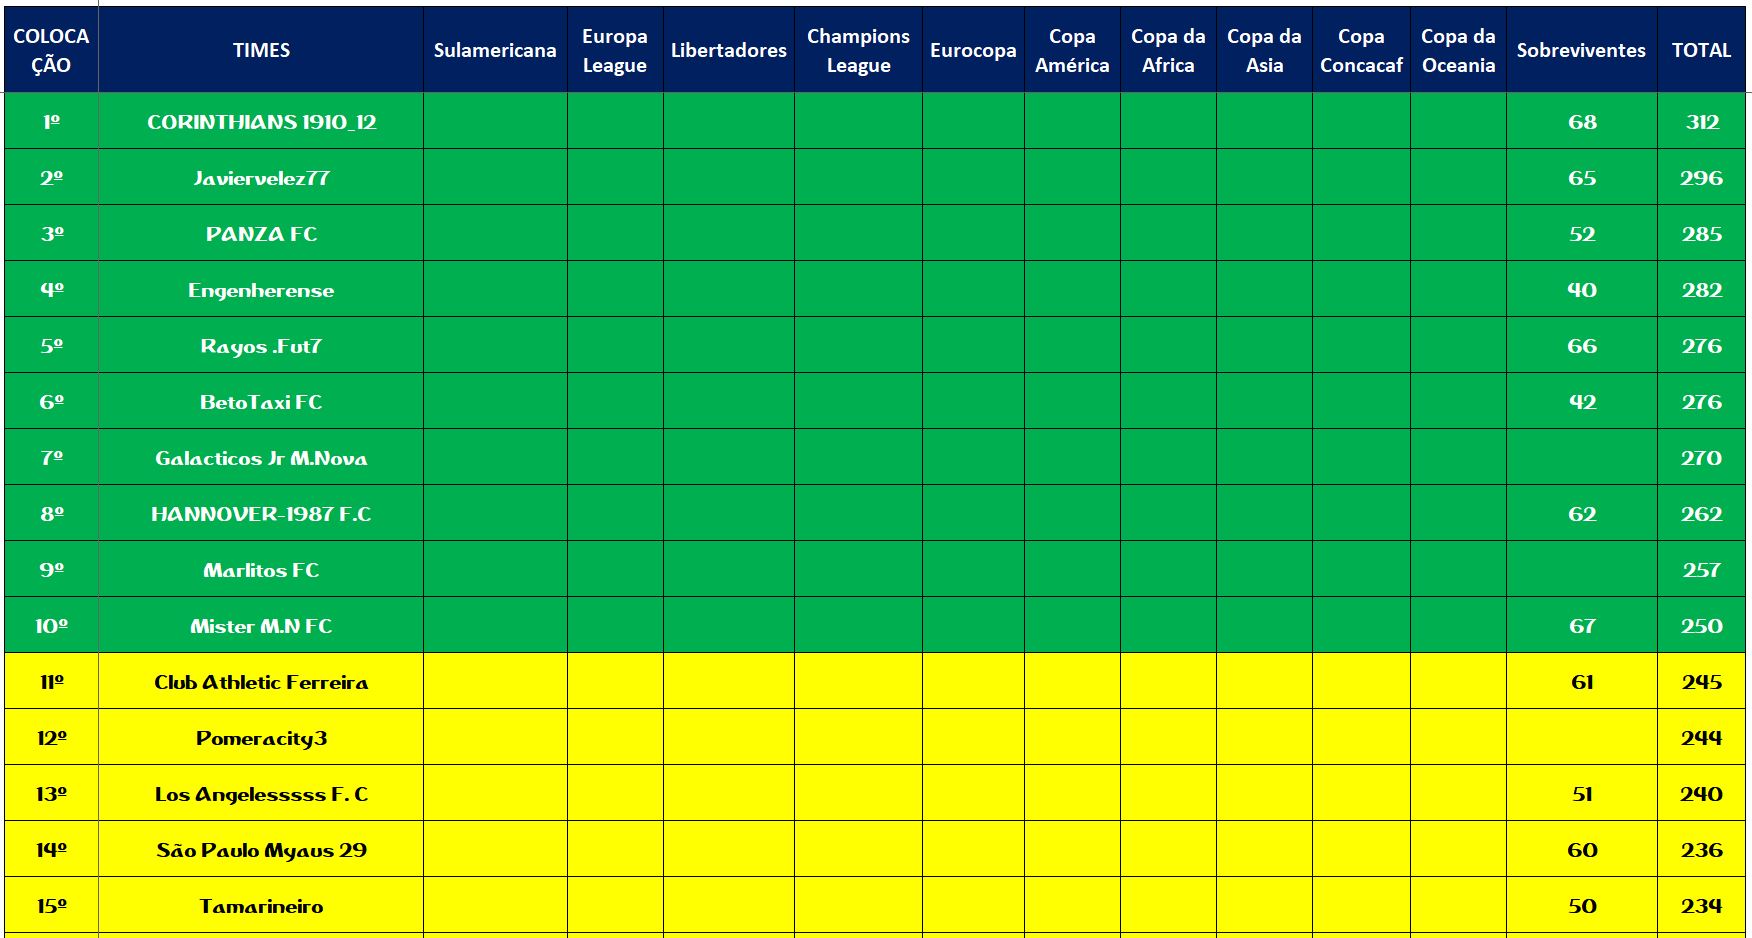
Task: Click the Copa Concacaf column header
Action: pyautogui.click(x=1361, y=50)
